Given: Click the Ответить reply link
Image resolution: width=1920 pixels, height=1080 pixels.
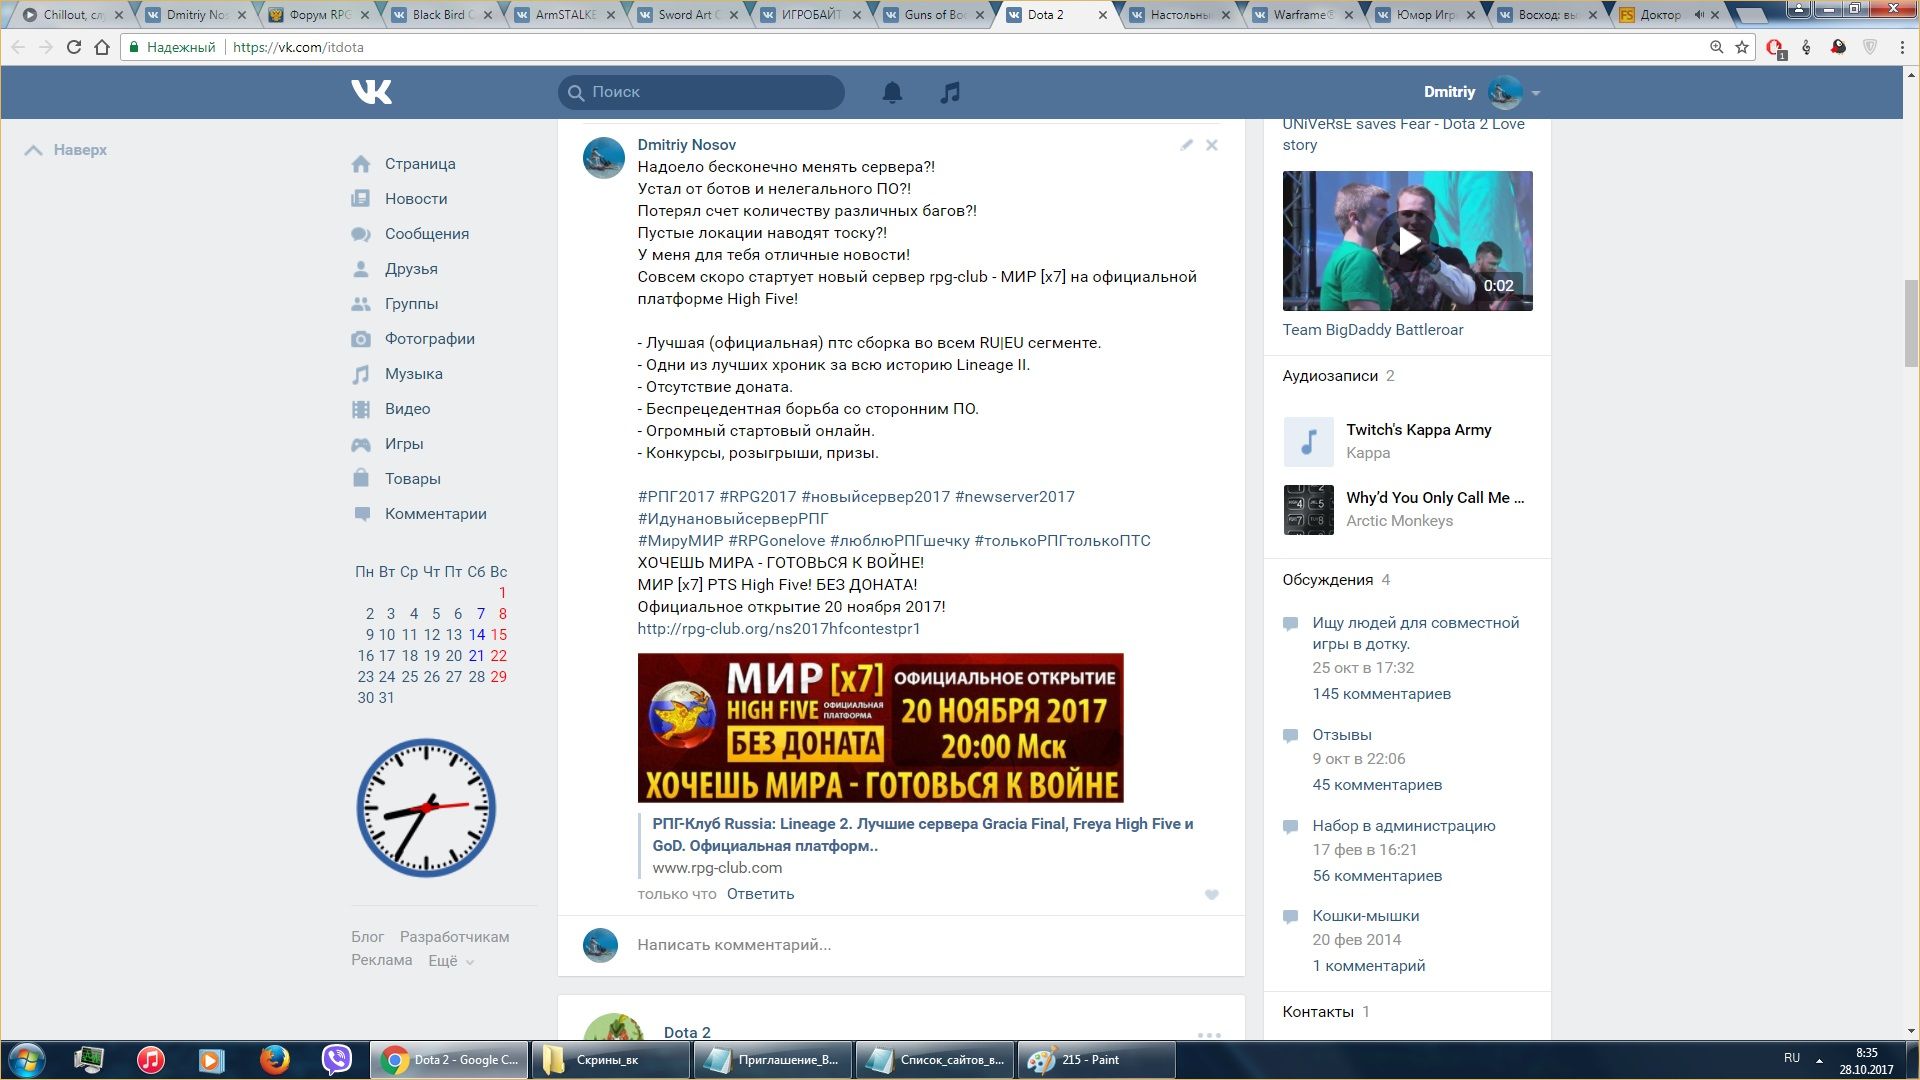Looking at the screenshot, I should tap(760, 894).
